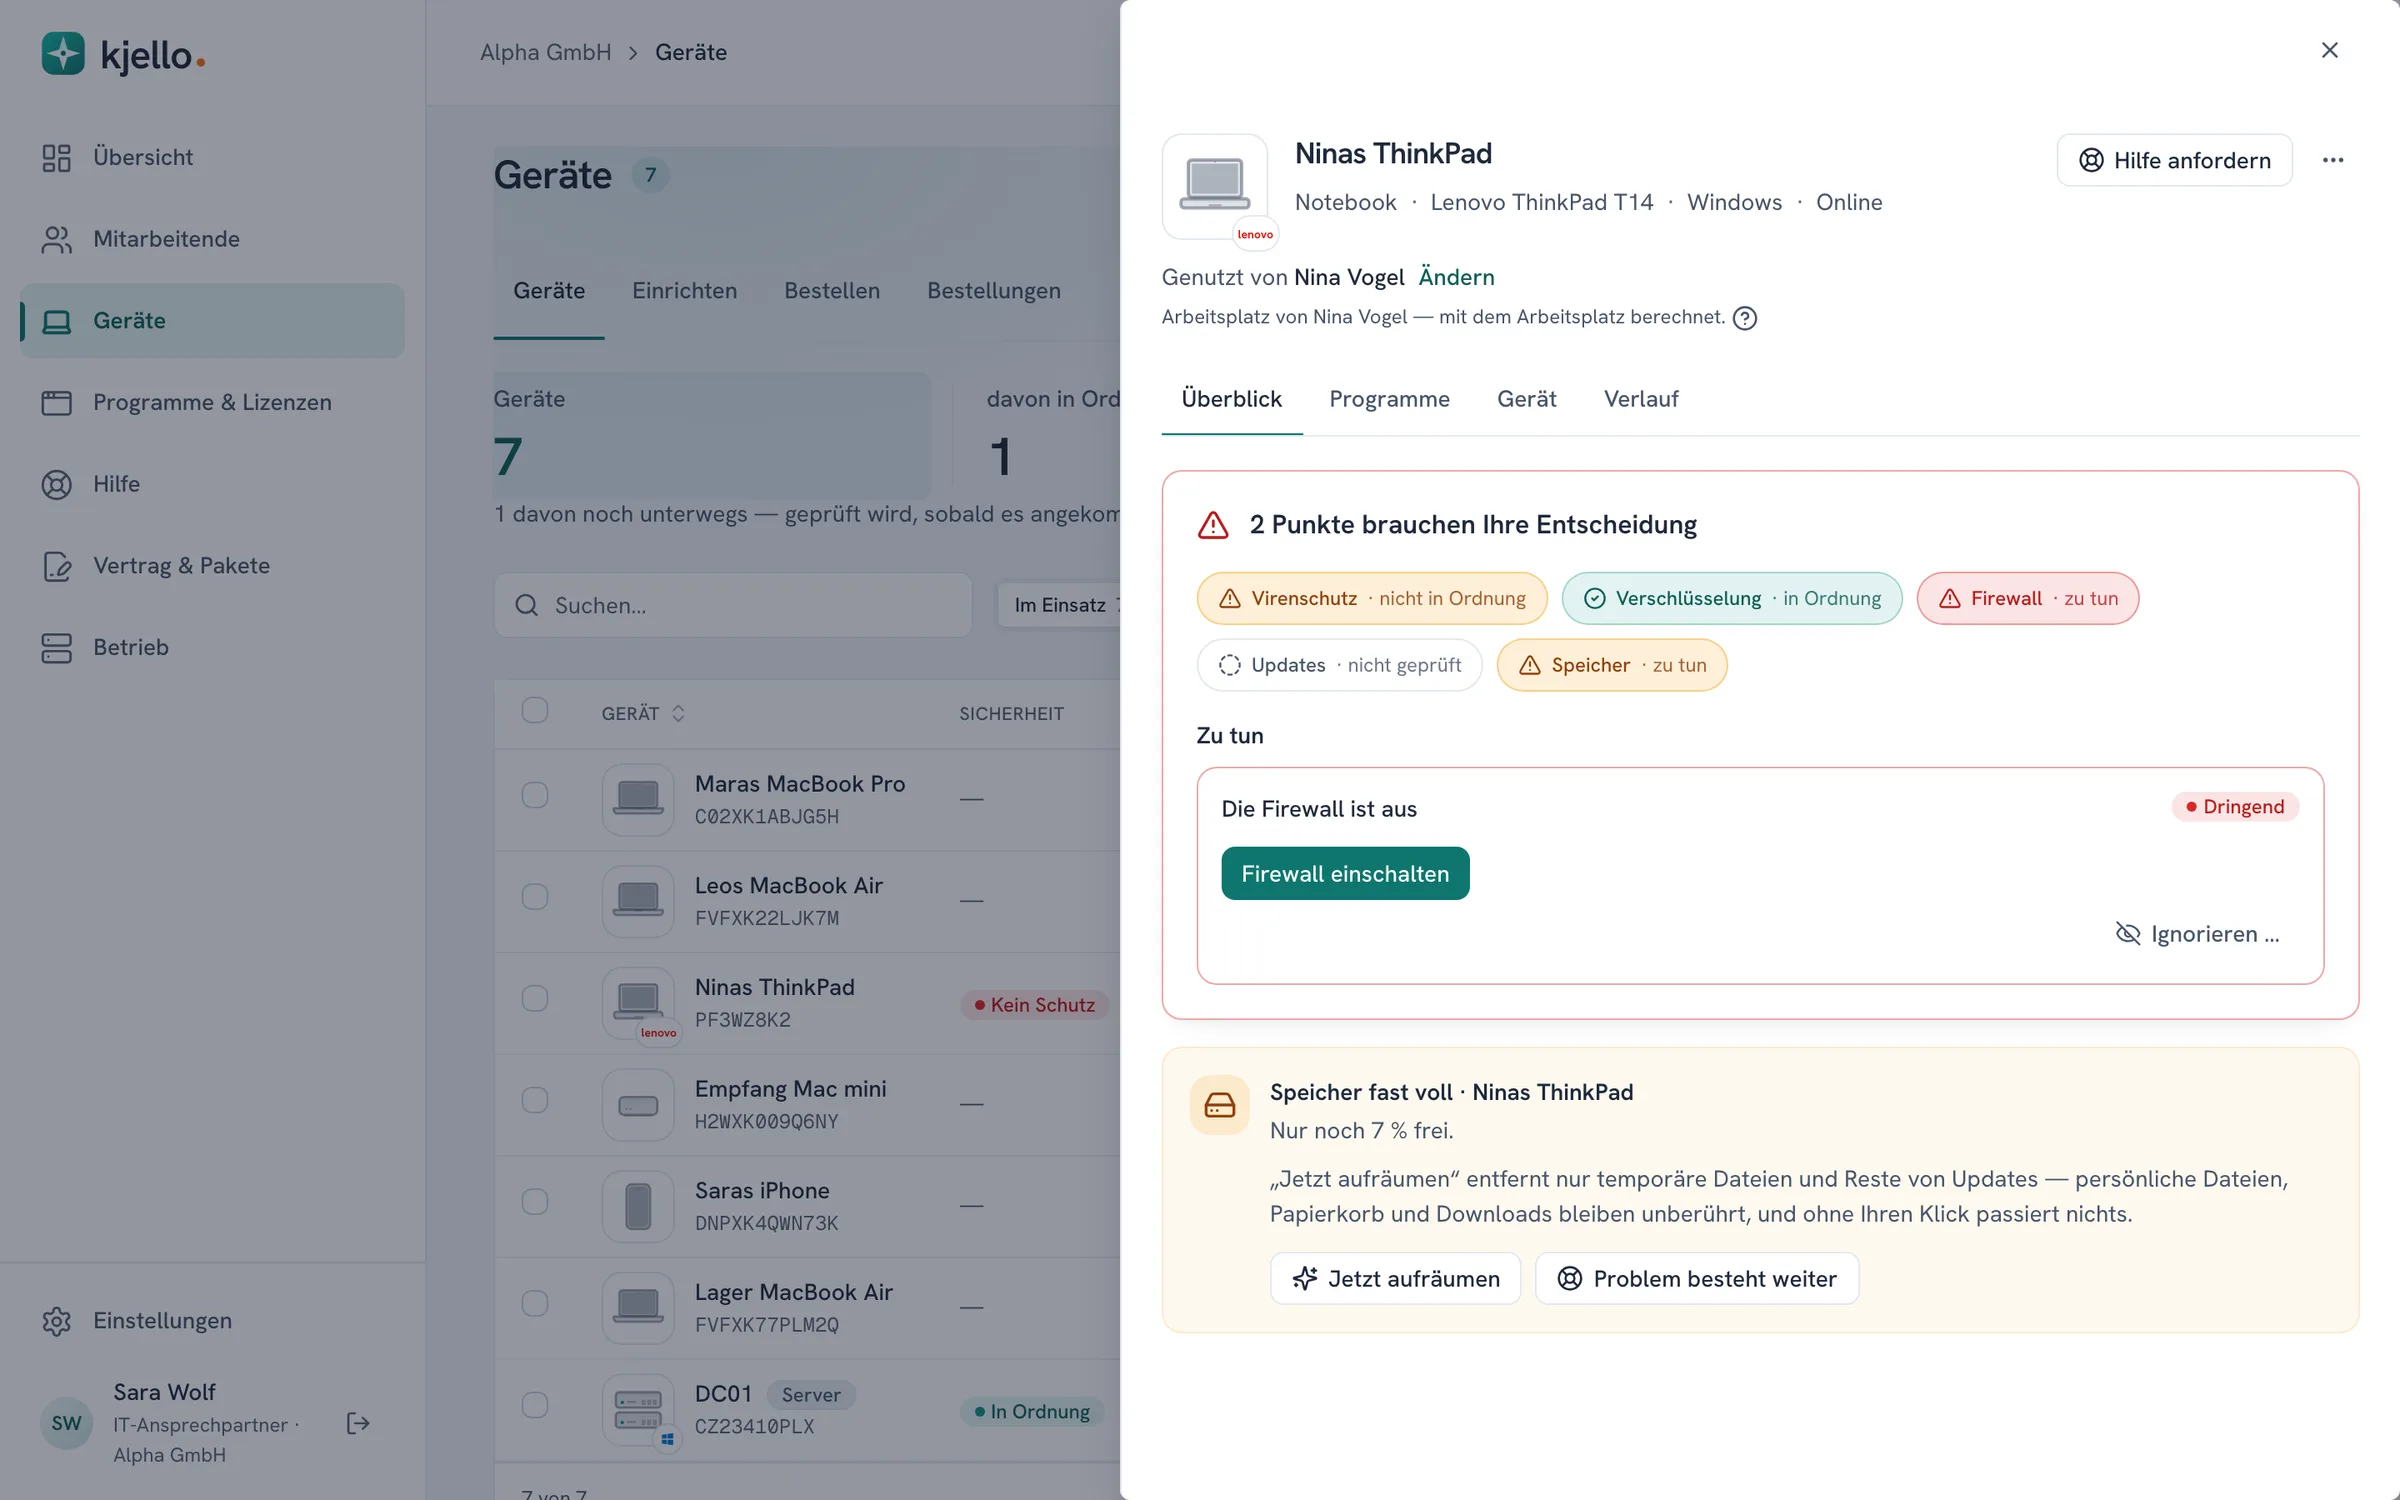Click DC01 server device icon
Screen dimensions: 2400x1500
(x=638, y=1410)
